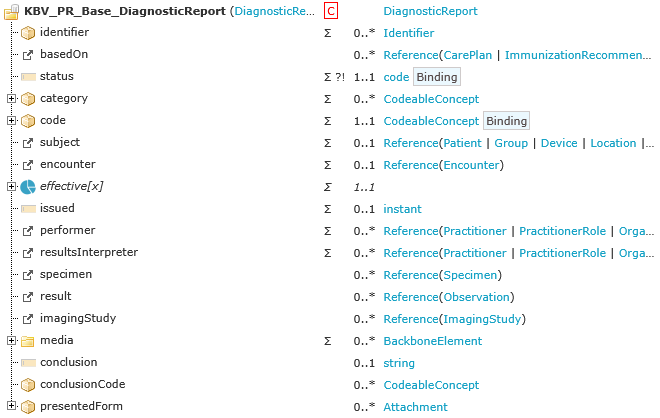The width and height of the screenshot is (660, 418).
Task: Click the conclusionCode cube icon
Action: coord(28,385)
